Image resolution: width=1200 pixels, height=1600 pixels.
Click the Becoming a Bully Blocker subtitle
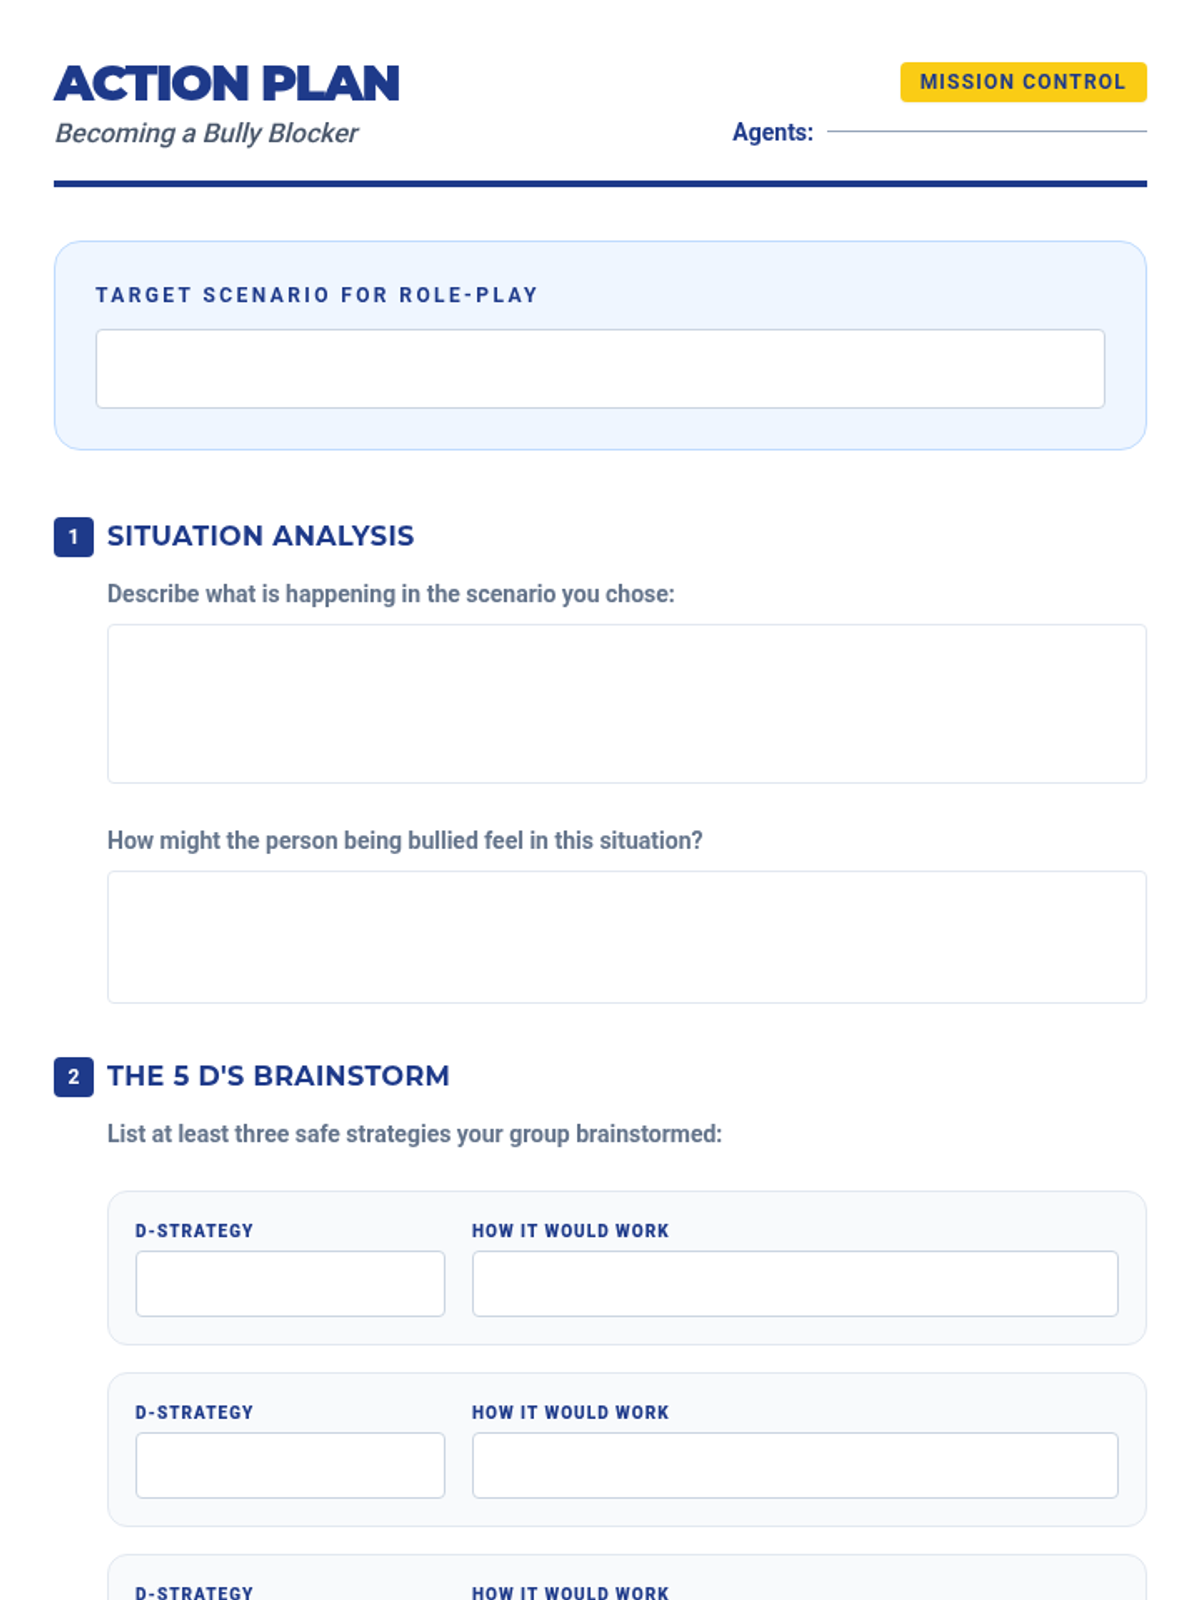[206, 133]
